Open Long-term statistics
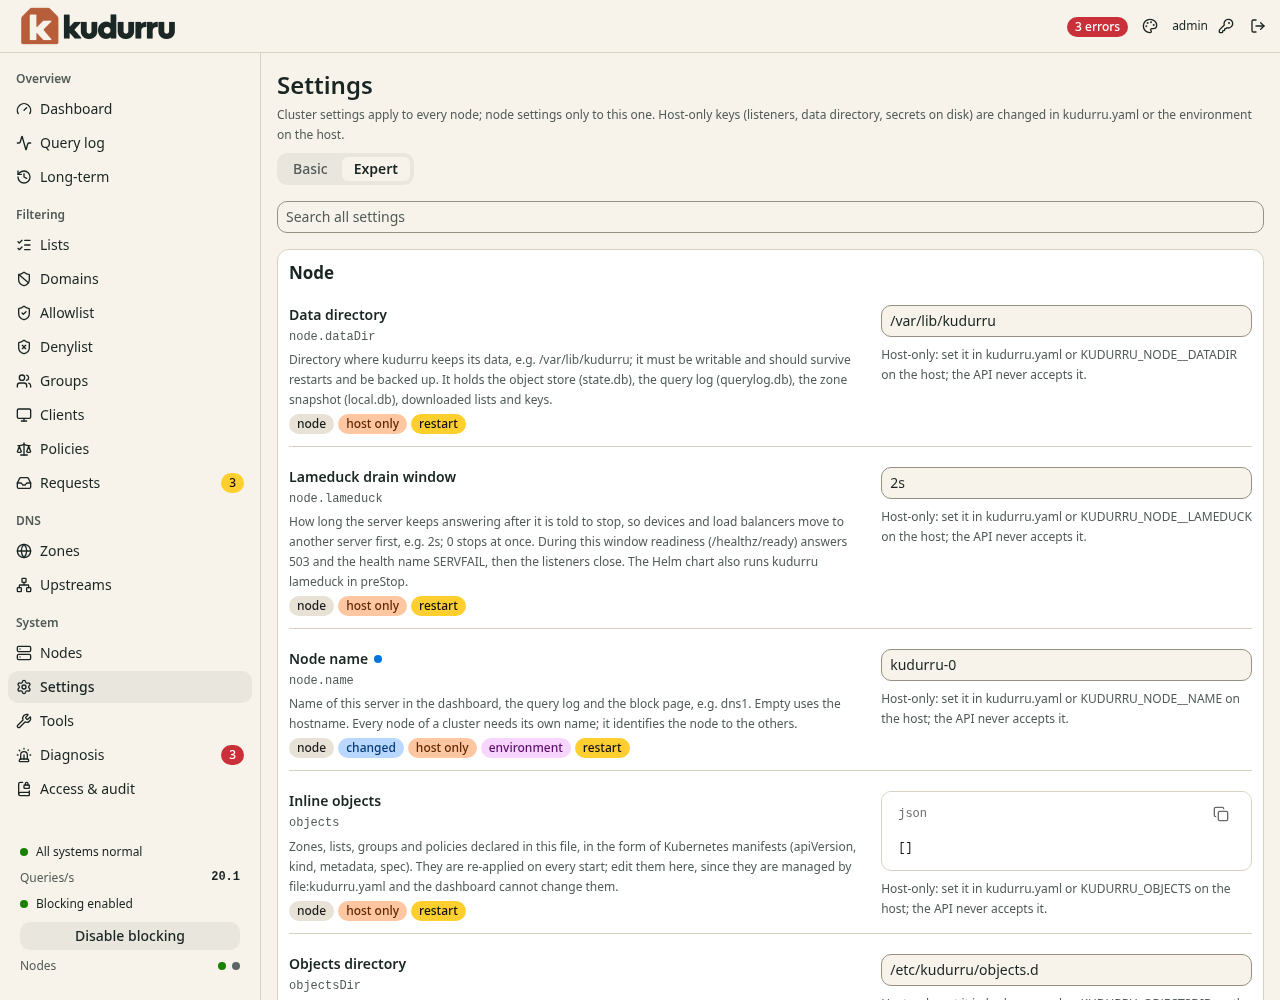 click(130, 177)
